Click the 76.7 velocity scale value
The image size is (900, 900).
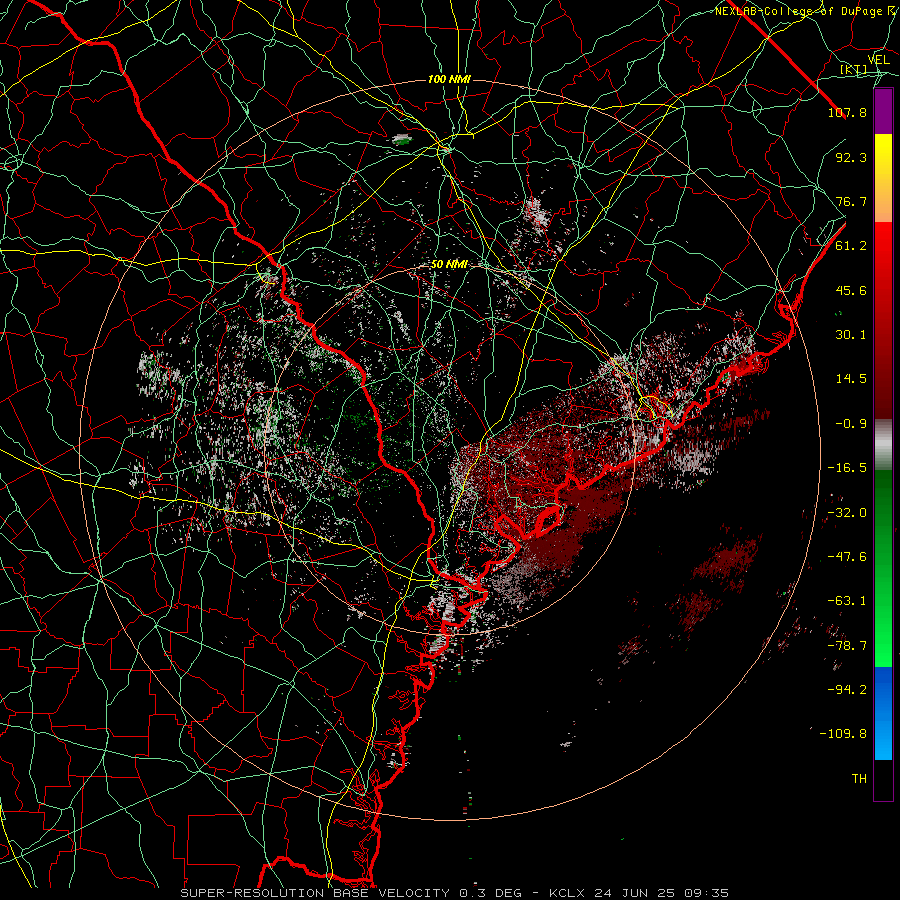click(851, 201)
